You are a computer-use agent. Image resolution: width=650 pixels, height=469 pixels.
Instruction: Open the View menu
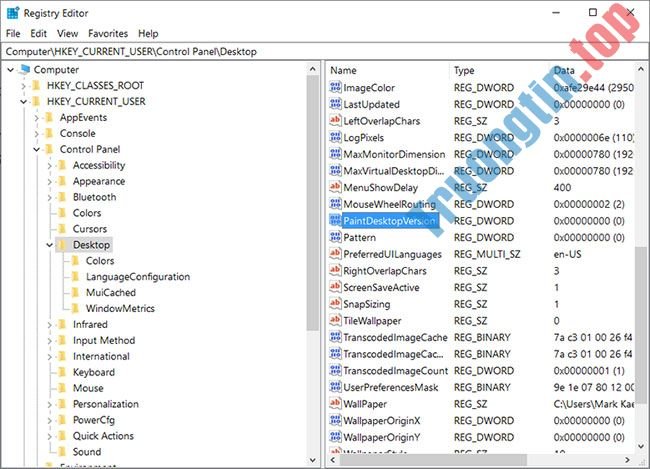tap(68, 33)
